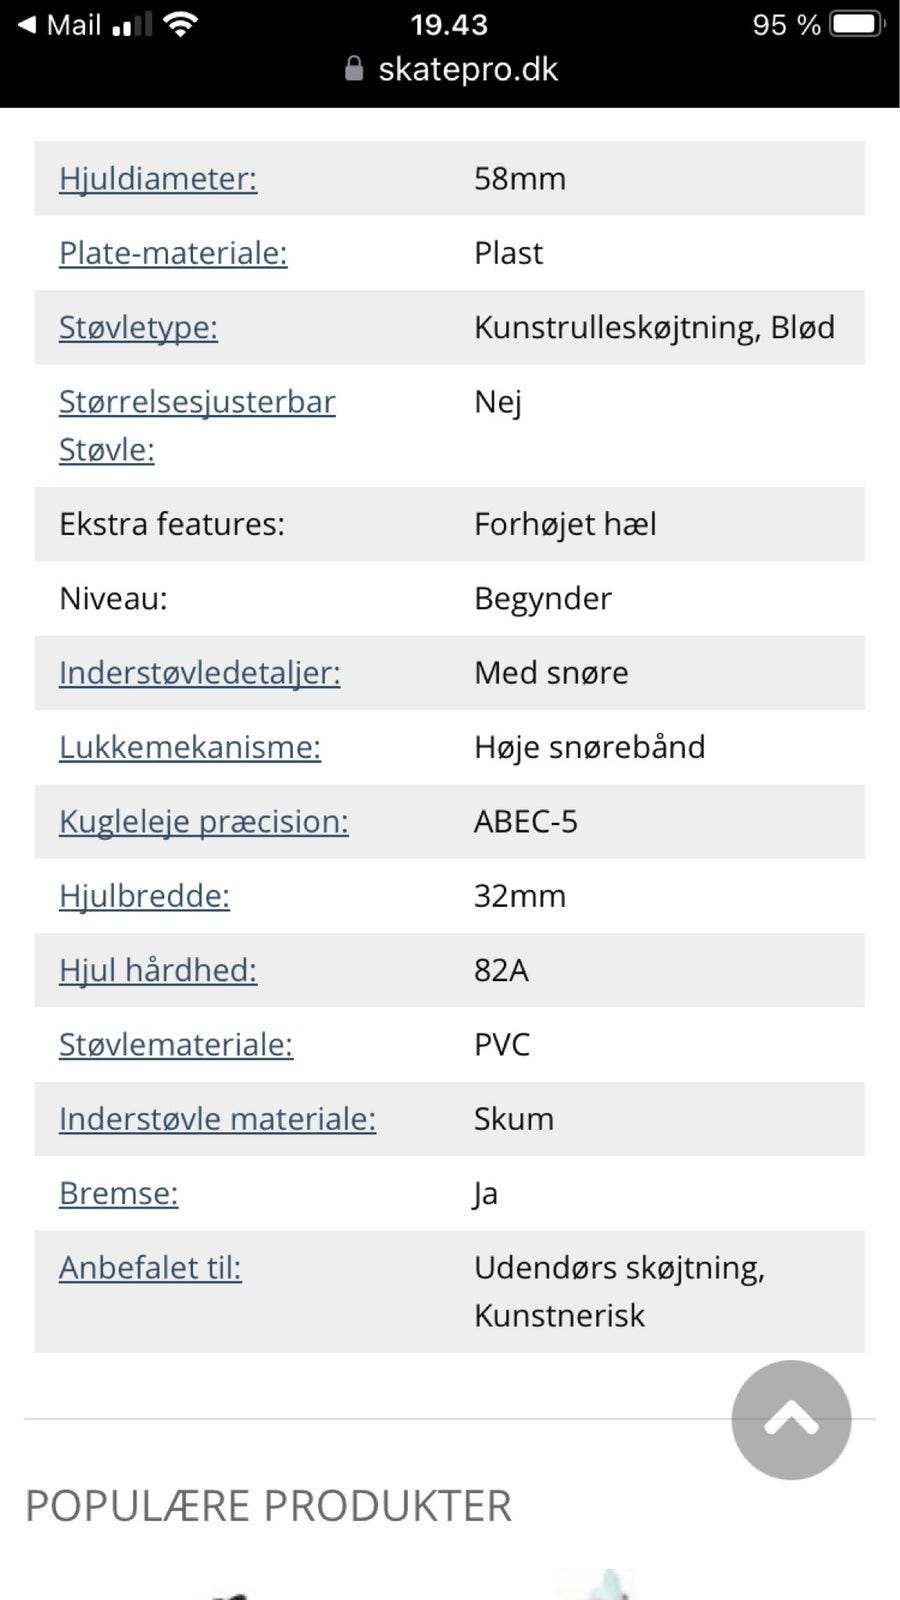Tap the scroll-to-top arrow button
The width and height of the screenshot is (900, 1600).
791,1419
